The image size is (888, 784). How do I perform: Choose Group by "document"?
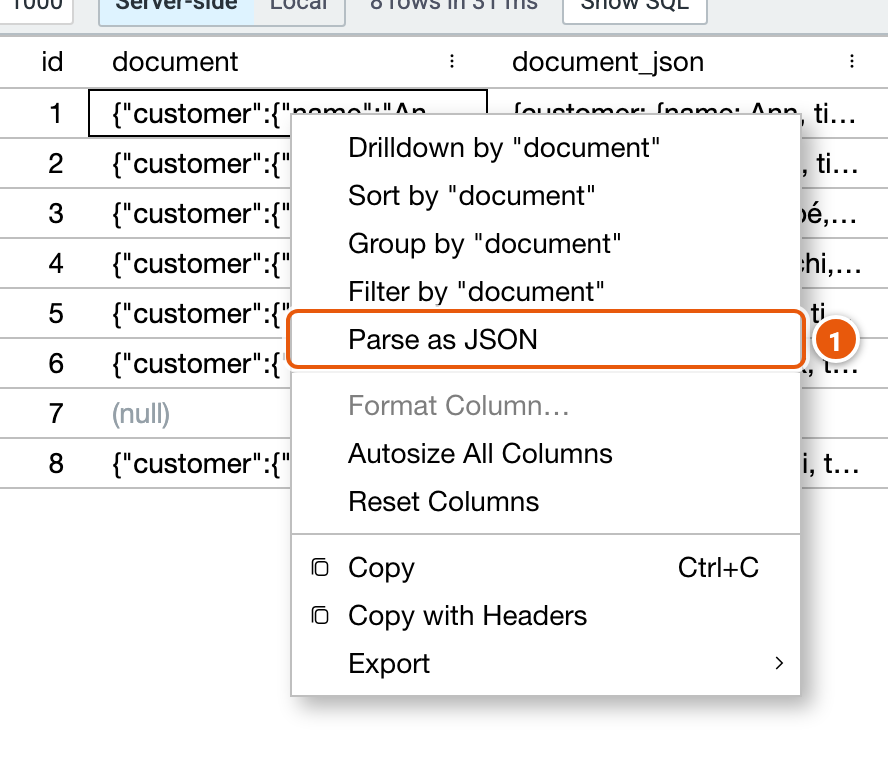[x=545, y=244]
